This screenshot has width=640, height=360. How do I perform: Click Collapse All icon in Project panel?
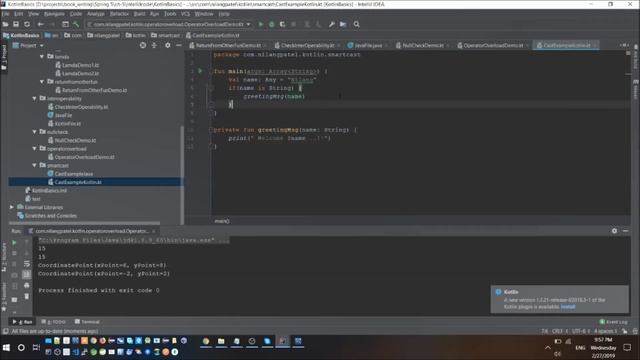pos(154,45)
